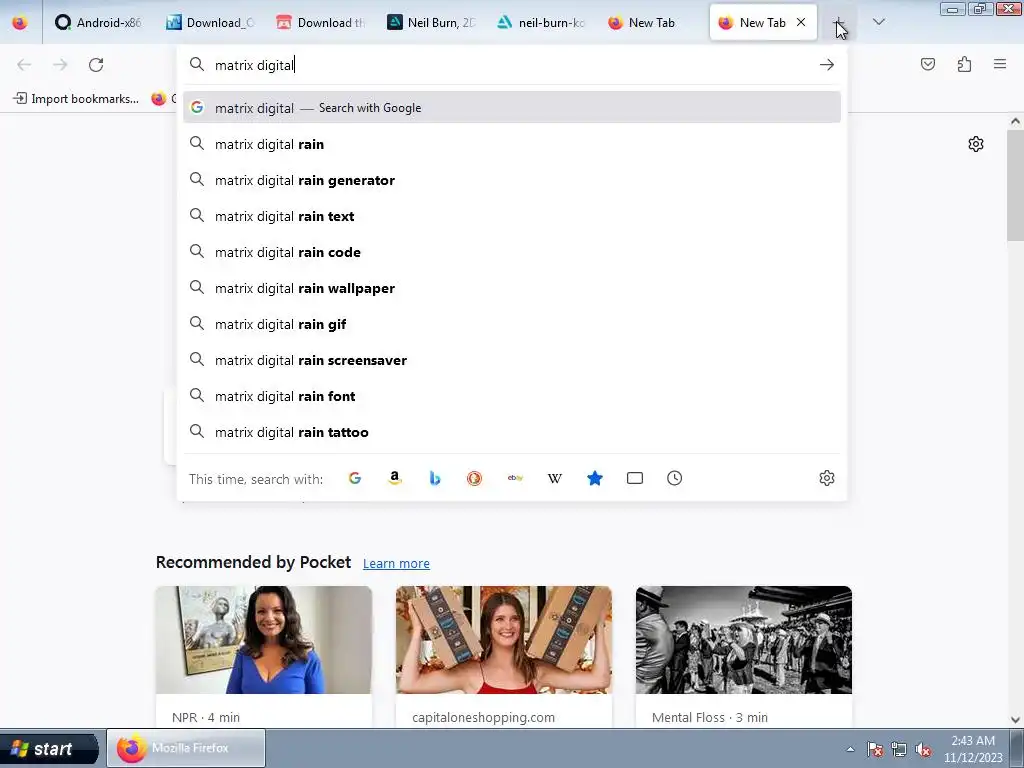This screenshot has width=1024, height=768.
Task: Open the list all tabs chevron
Action: (x=879, y=22)
